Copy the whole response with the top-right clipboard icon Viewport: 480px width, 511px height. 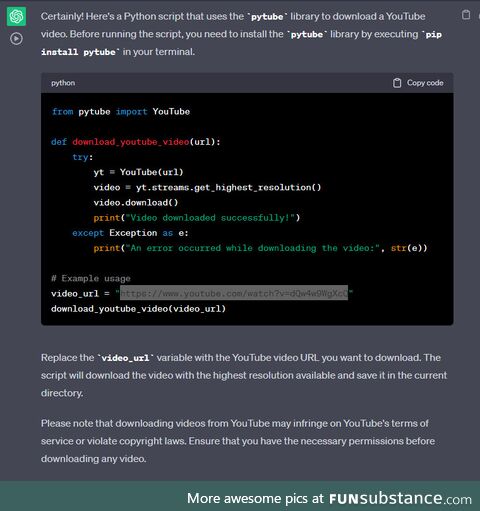466,15
